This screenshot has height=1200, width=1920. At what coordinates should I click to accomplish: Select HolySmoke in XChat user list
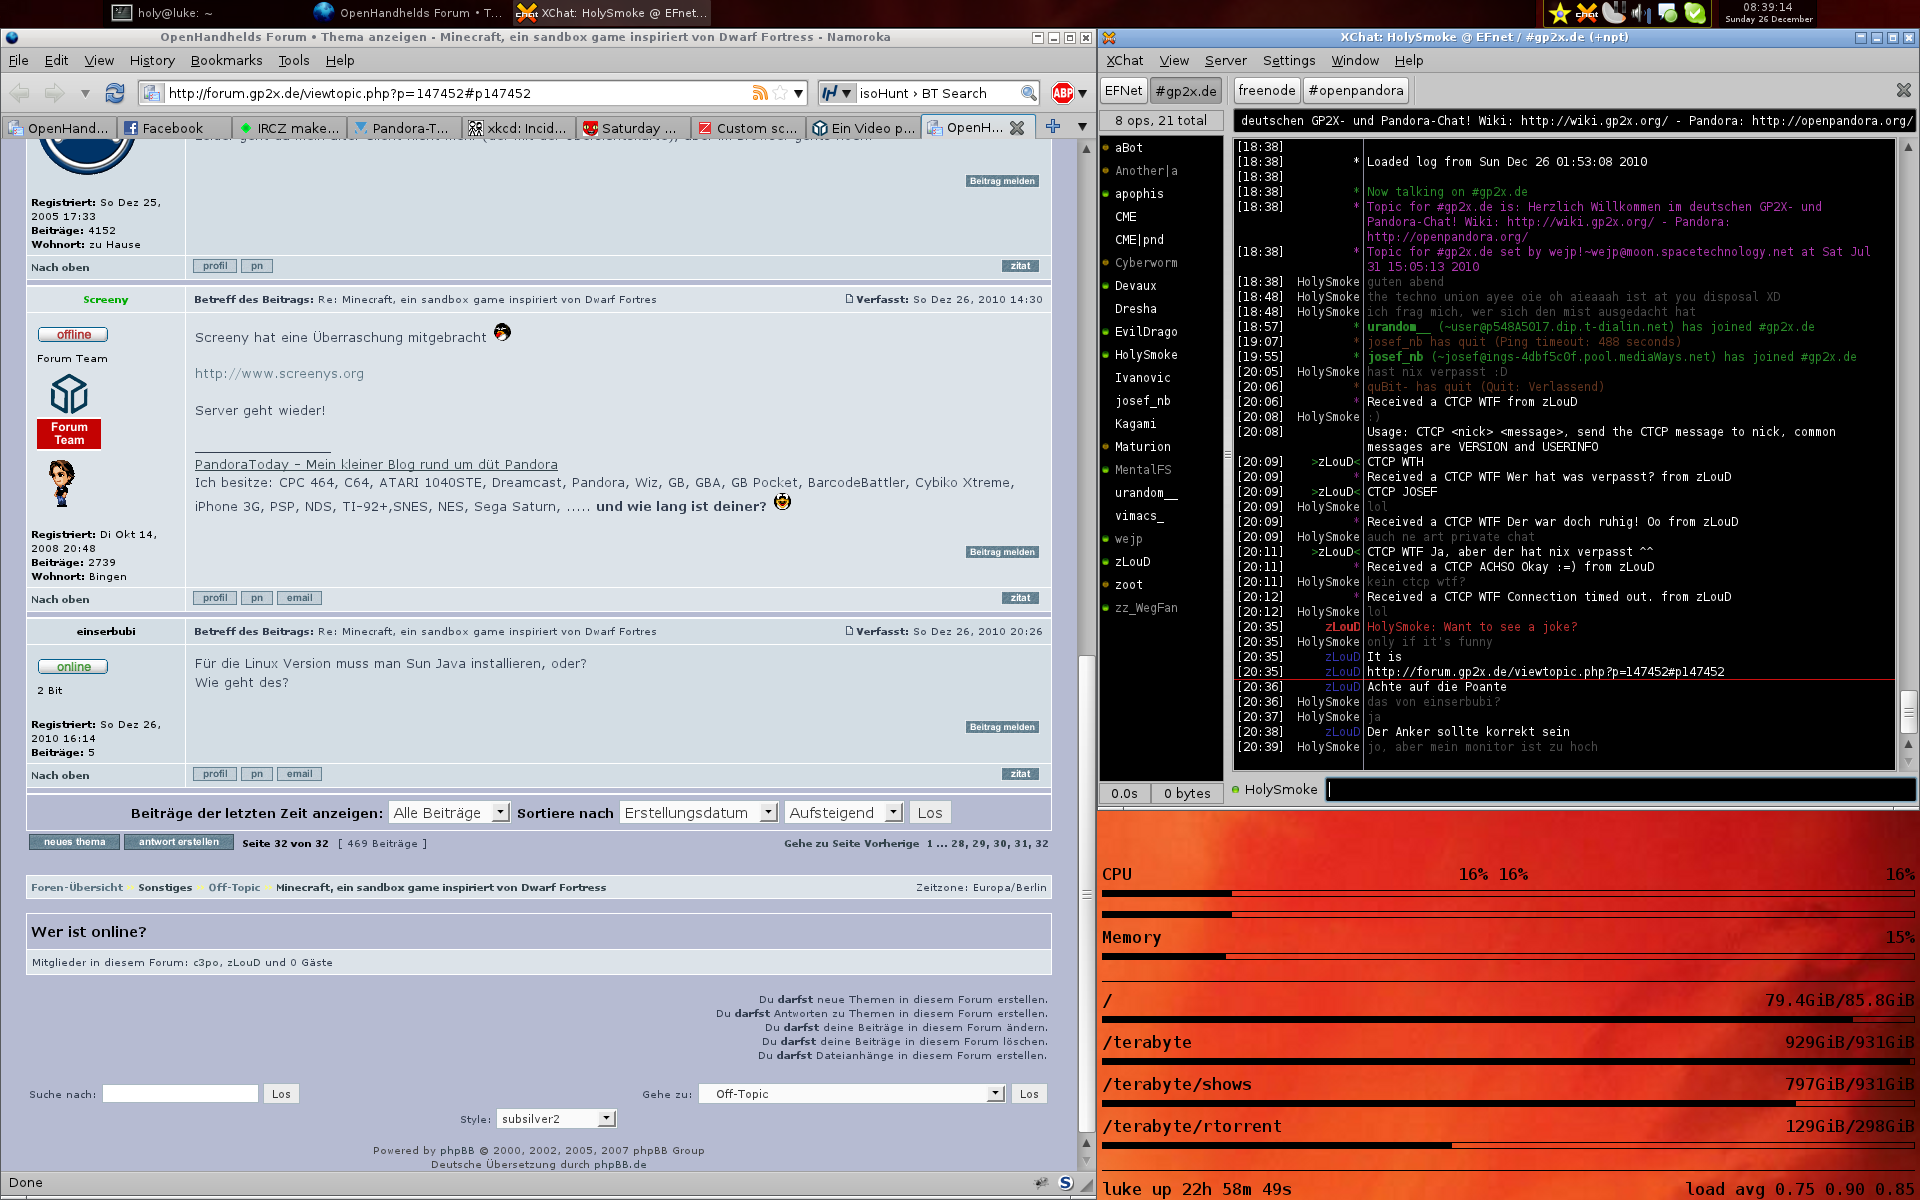click(1146, 355)
